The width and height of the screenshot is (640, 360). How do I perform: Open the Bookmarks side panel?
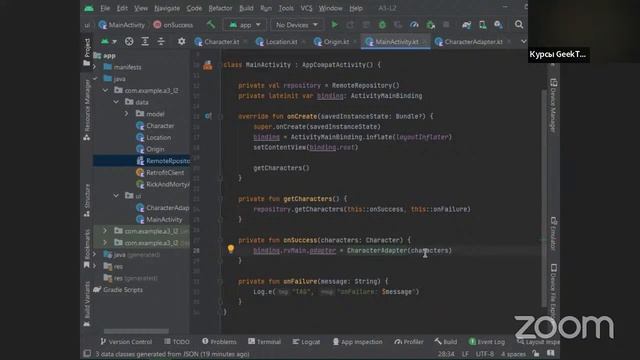click(87, 249)
